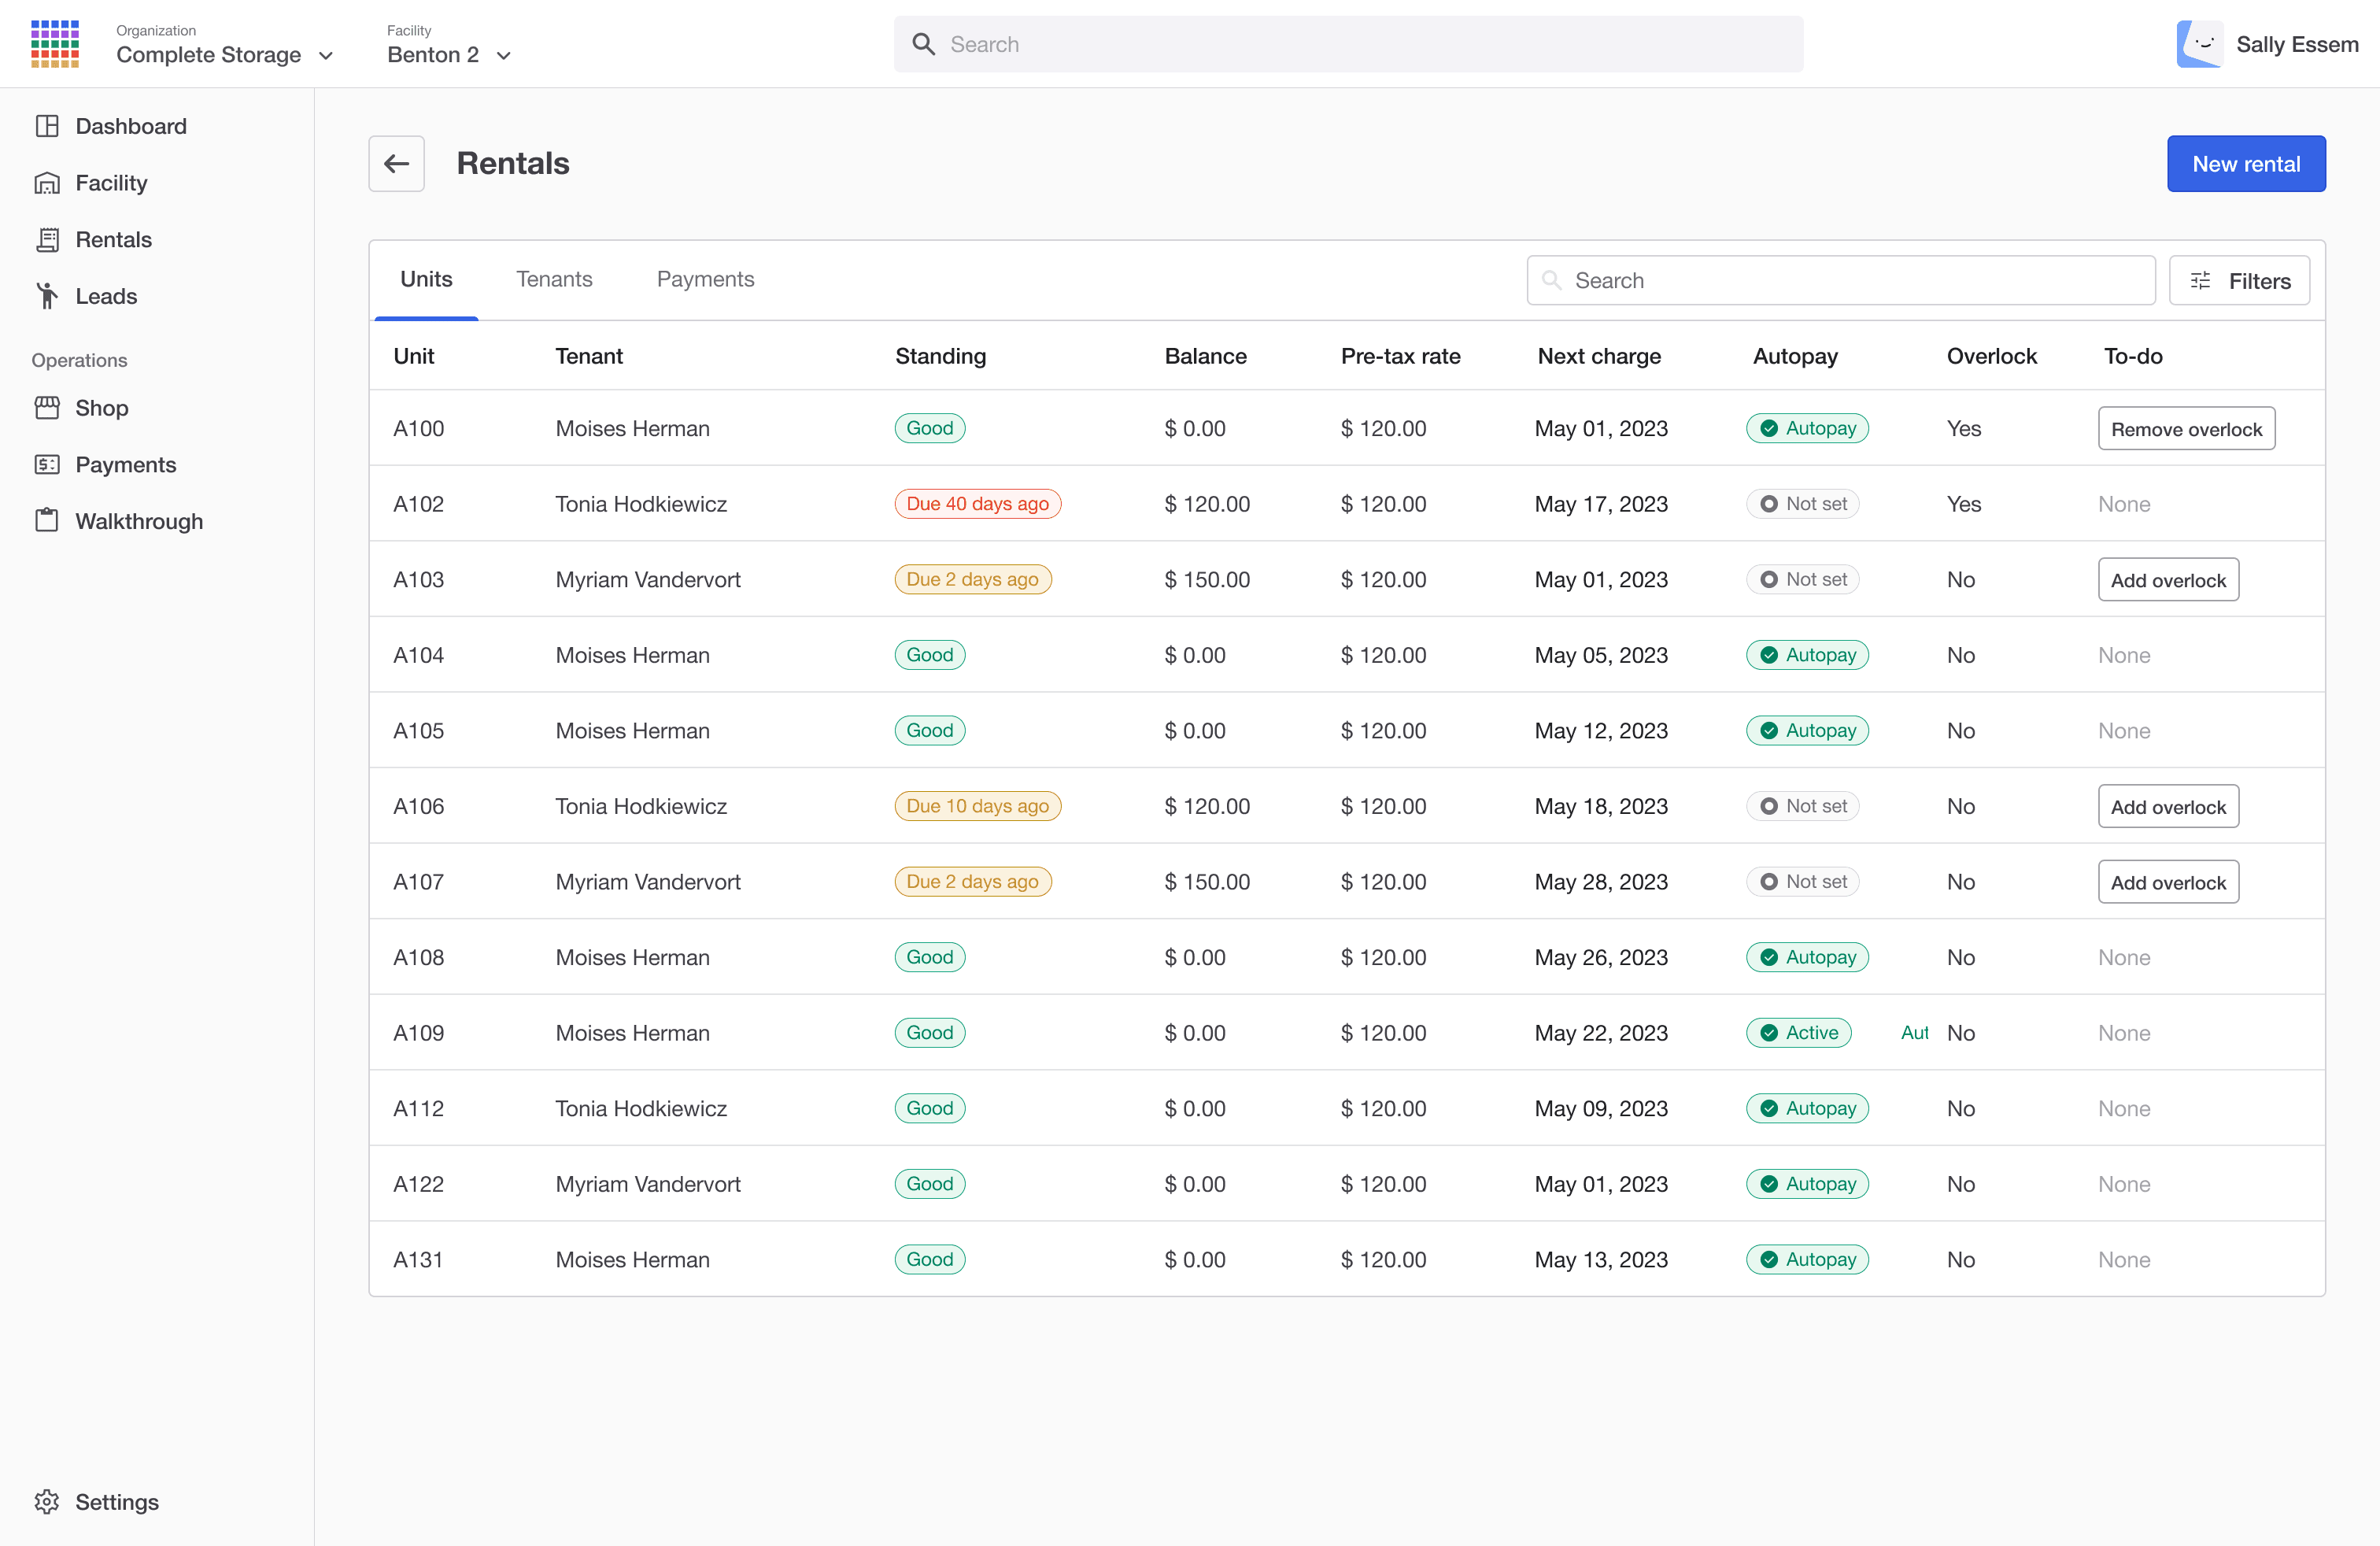Click the Payments dollar icon in sidebar
This screenshot has width=2380, height=1546.
pyautogui.click(x=47, y=465)
